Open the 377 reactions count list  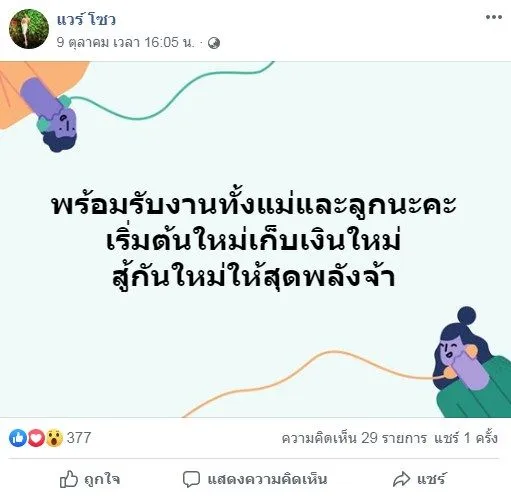tap(79, 438)
